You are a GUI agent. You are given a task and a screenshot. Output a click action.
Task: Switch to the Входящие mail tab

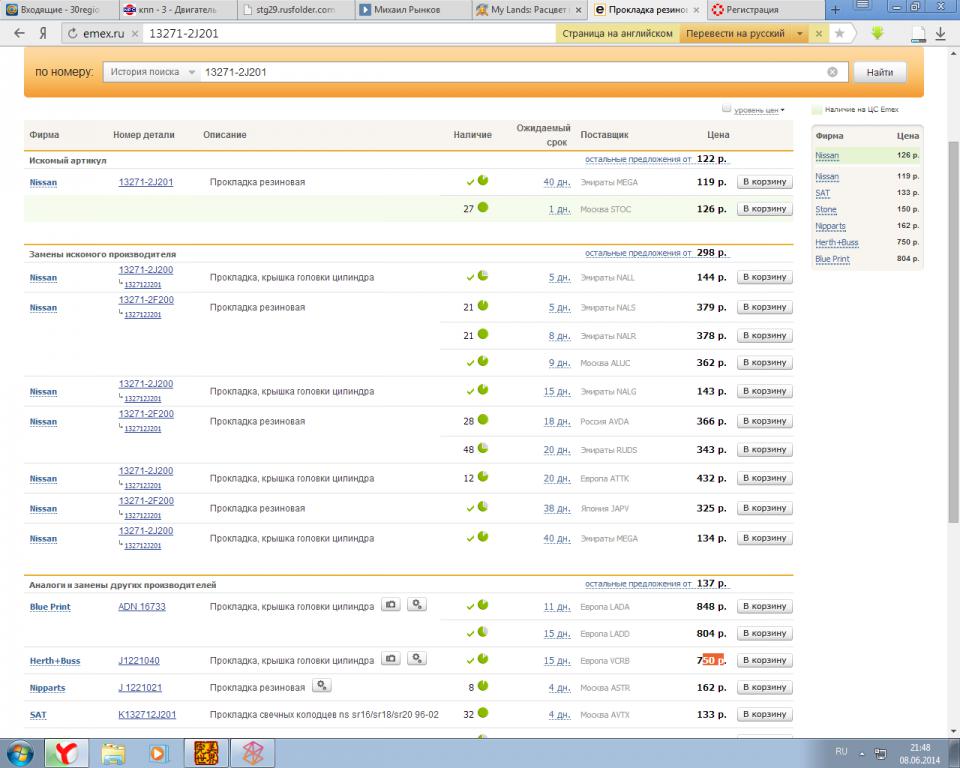tap(59, 10)
